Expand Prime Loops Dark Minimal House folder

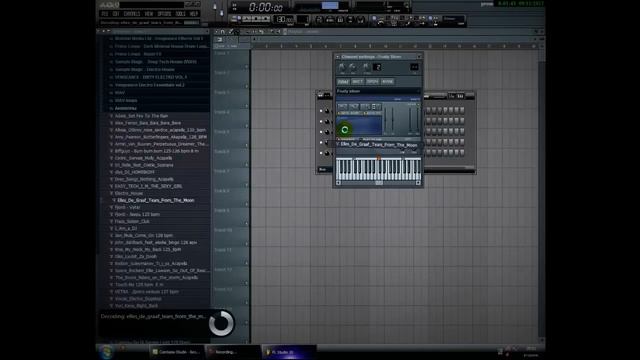pyautogui.click(x=162, y=46)
